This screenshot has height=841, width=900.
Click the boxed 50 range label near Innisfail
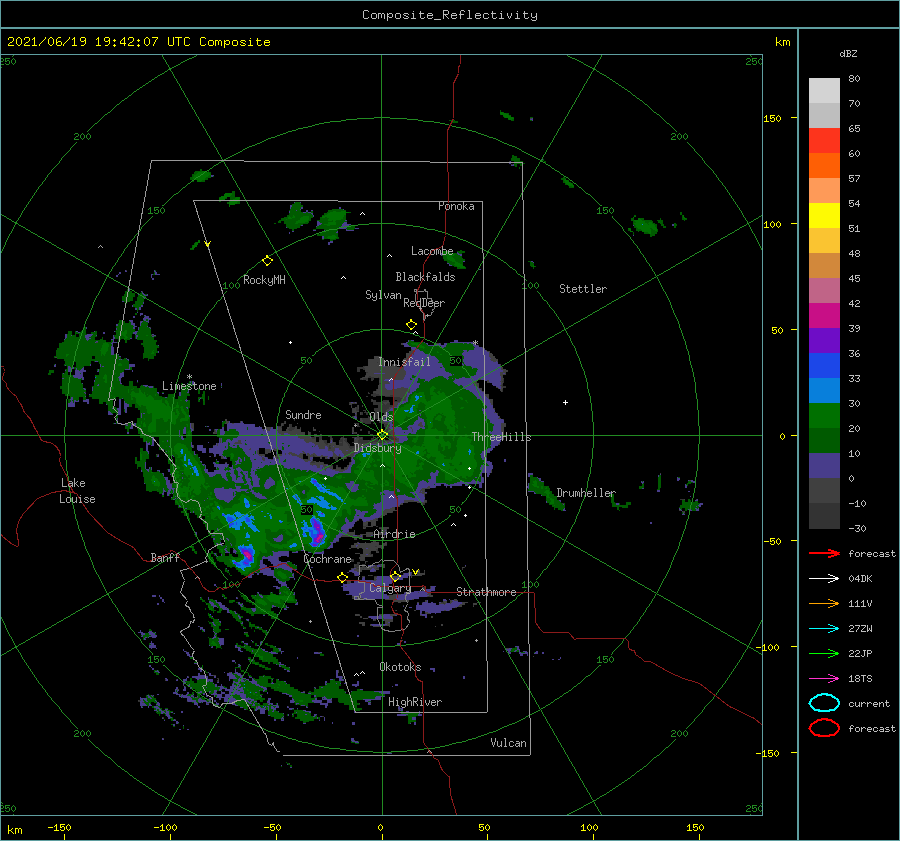(456, 361)
